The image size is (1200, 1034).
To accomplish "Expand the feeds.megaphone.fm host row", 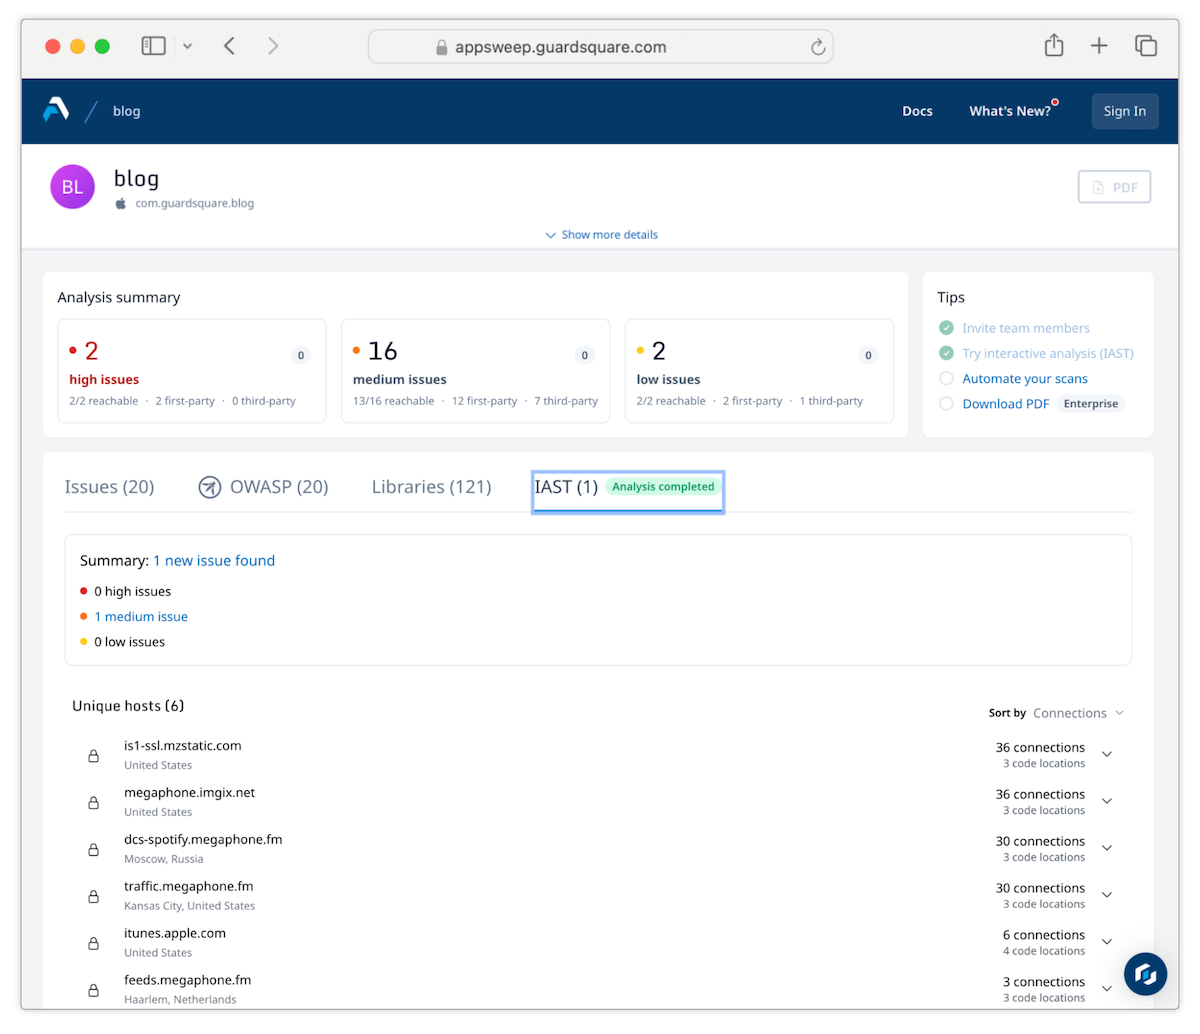I will point(1107,989).
